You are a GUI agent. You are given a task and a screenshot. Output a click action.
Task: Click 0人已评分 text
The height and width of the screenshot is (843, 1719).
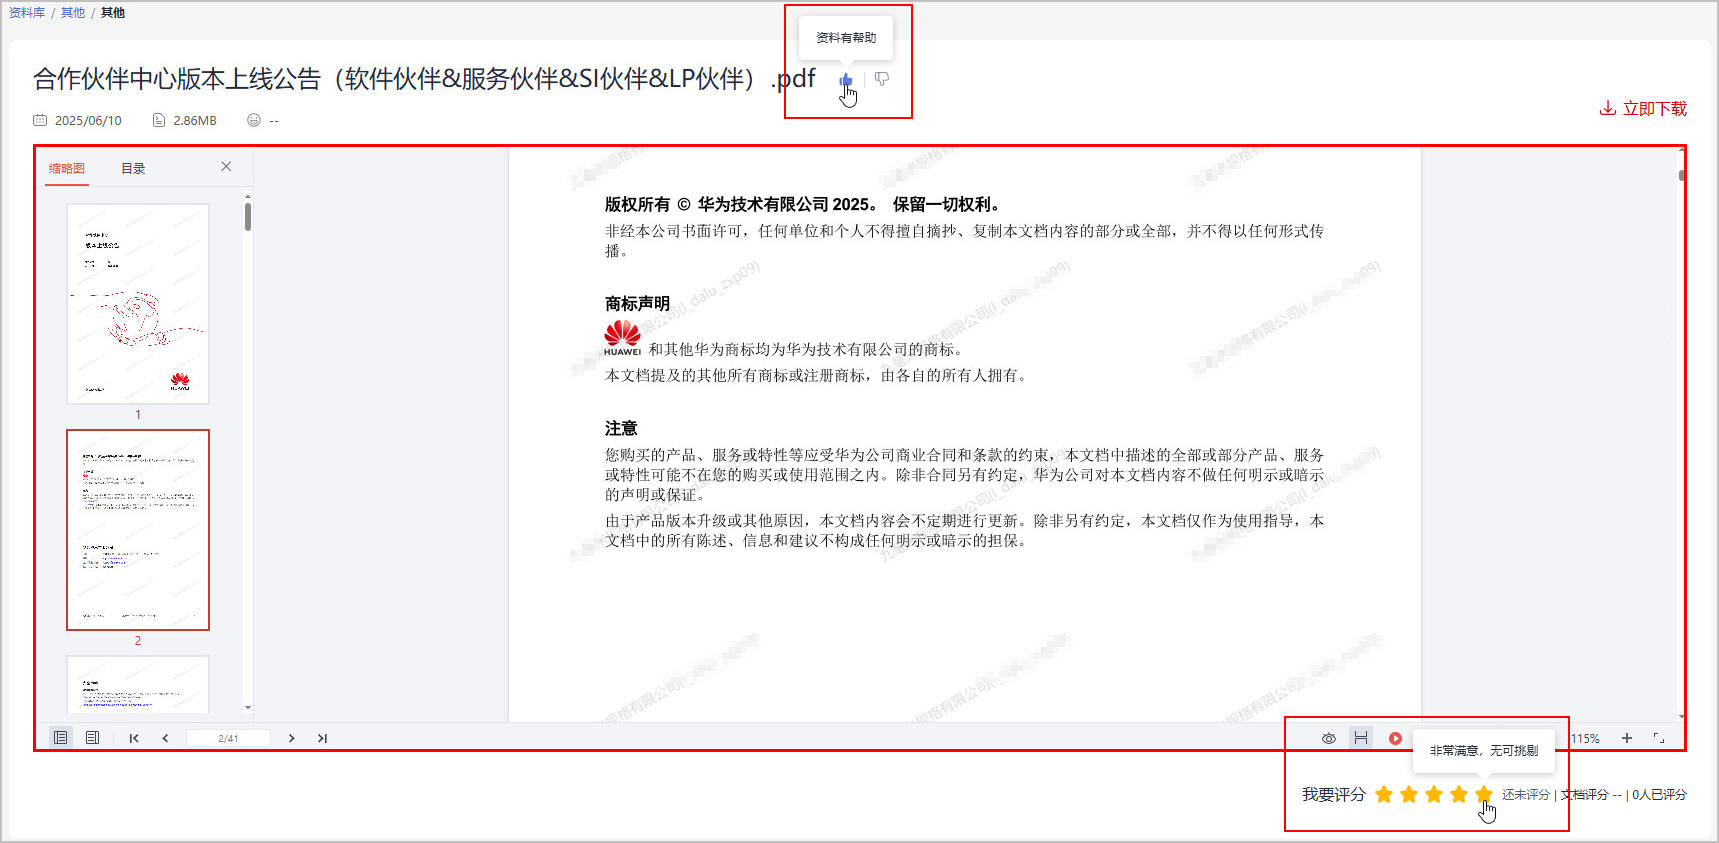(x=1659, y=795)
